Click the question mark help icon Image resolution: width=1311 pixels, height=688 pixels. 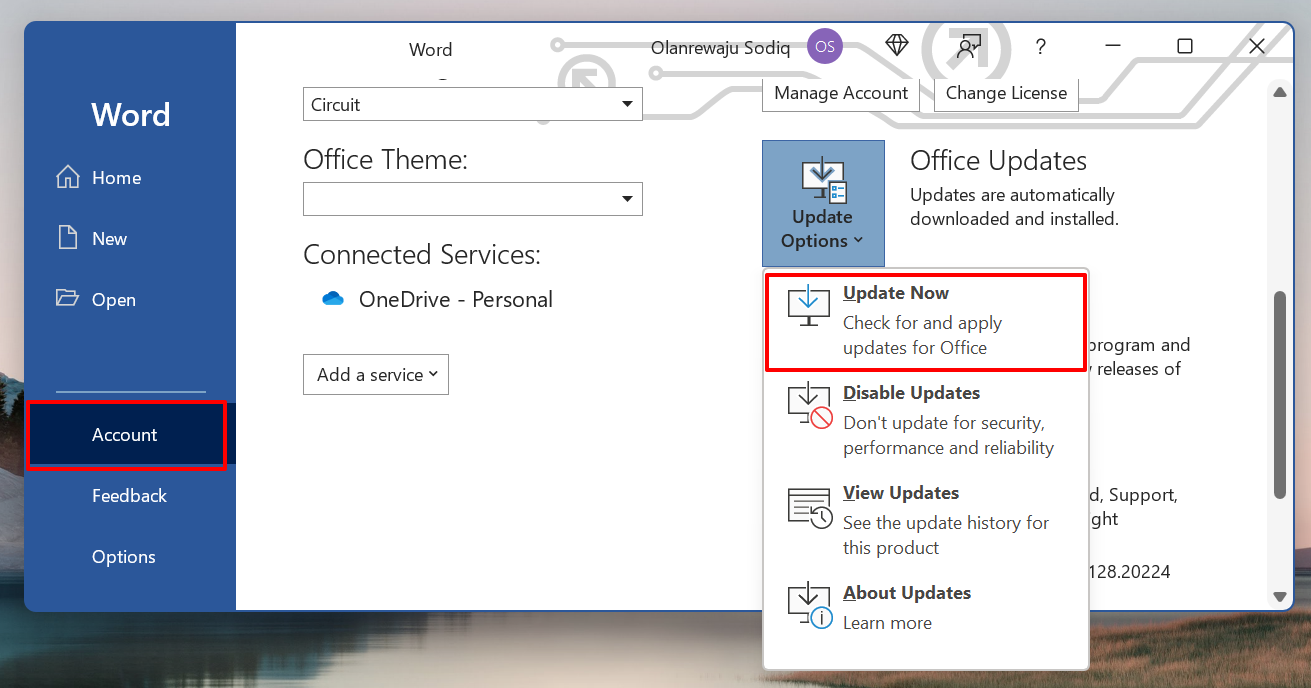(1040, 46)
